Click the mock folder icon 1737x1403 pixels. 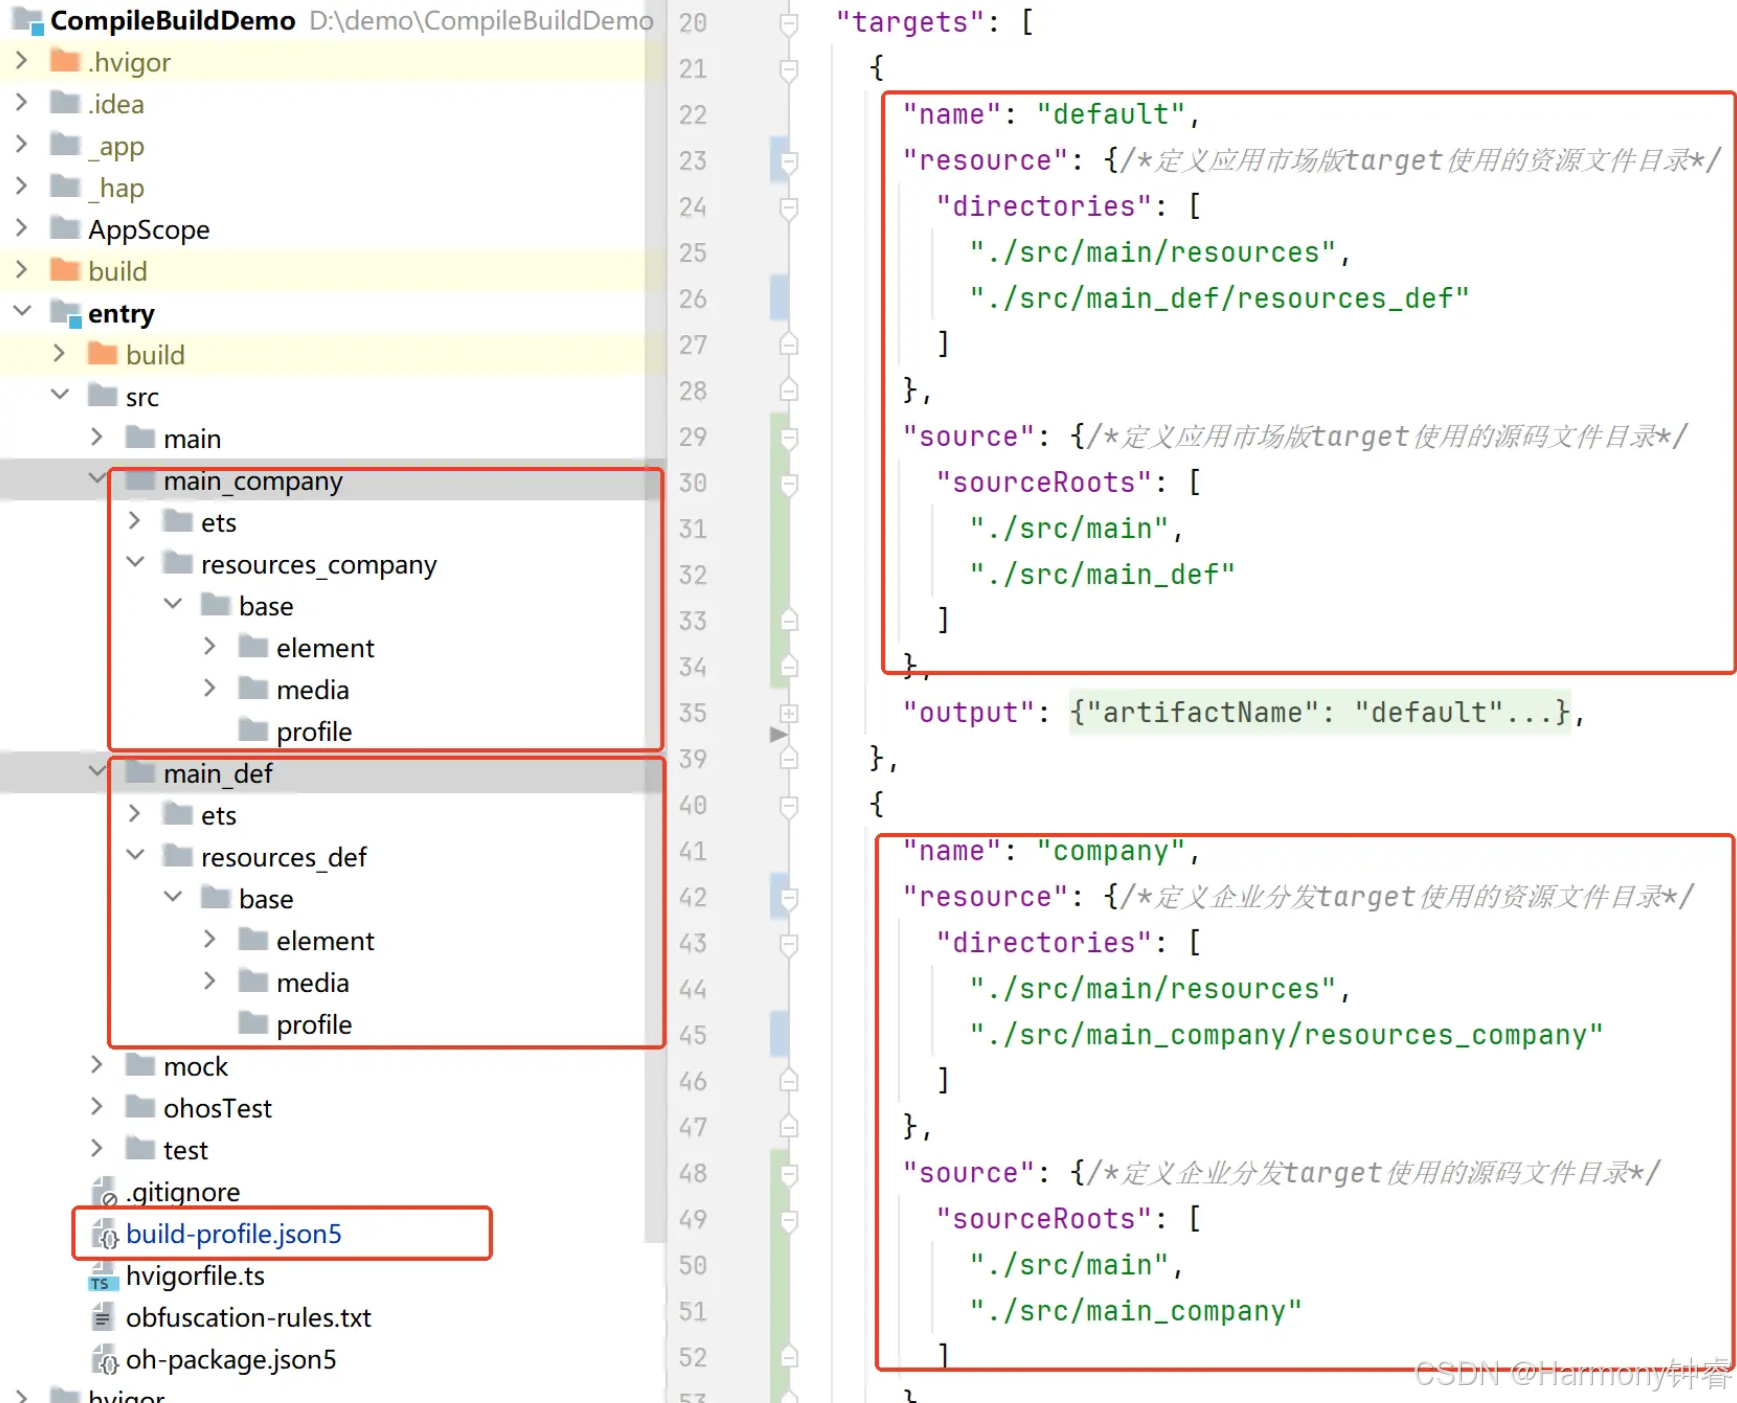tap(140, 1064)
